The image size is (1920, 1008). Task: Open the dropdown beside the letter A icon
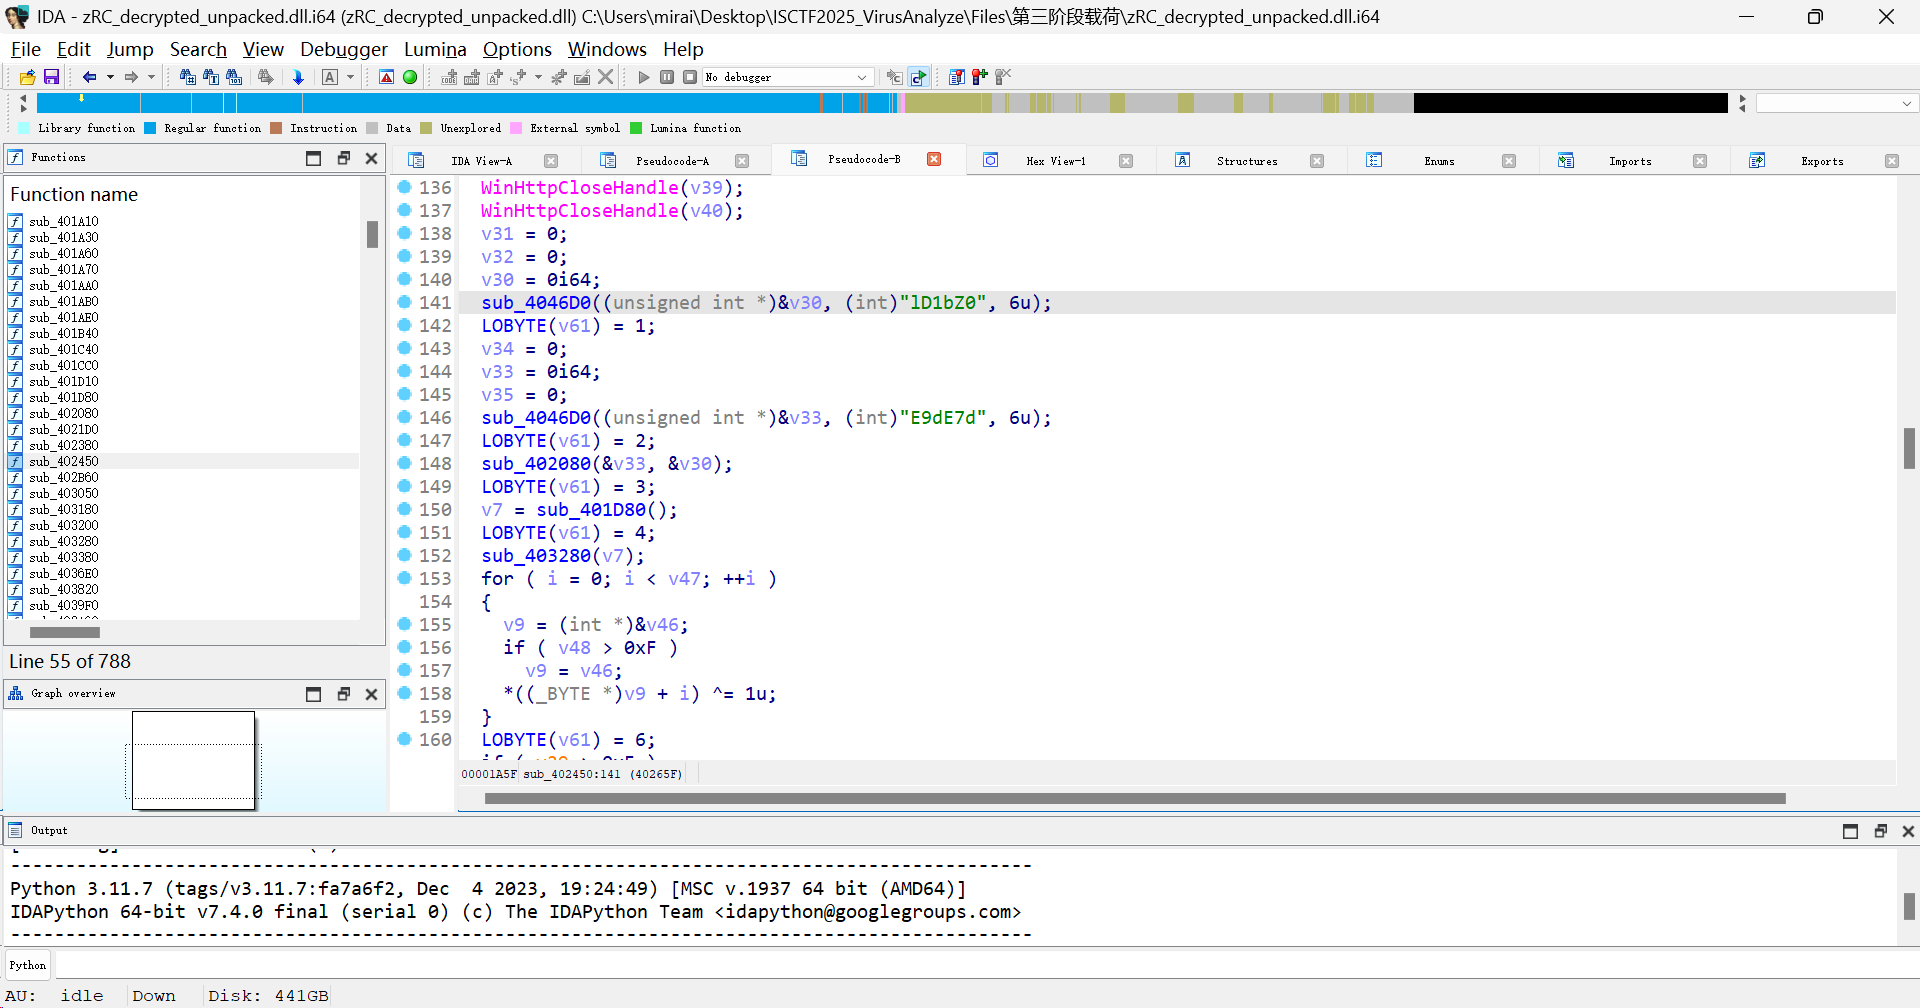[351, 77]
